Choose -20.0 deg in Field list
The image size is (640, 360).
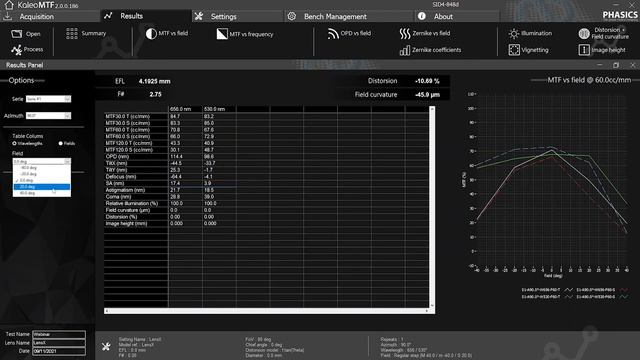tap(42, 174)
